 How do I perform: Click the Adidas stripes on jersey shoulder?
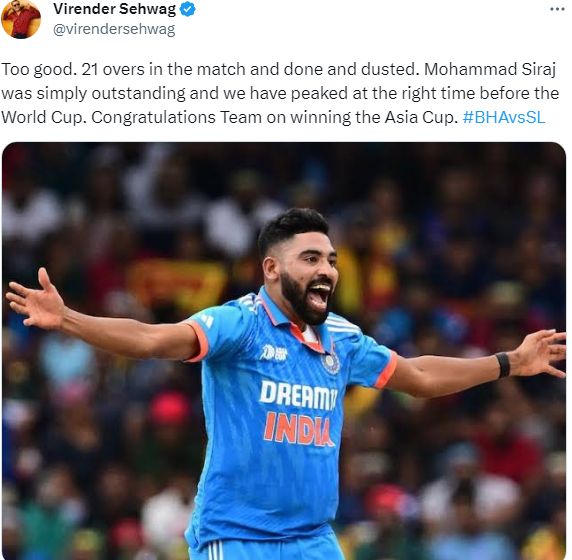[x=344, y=323]
